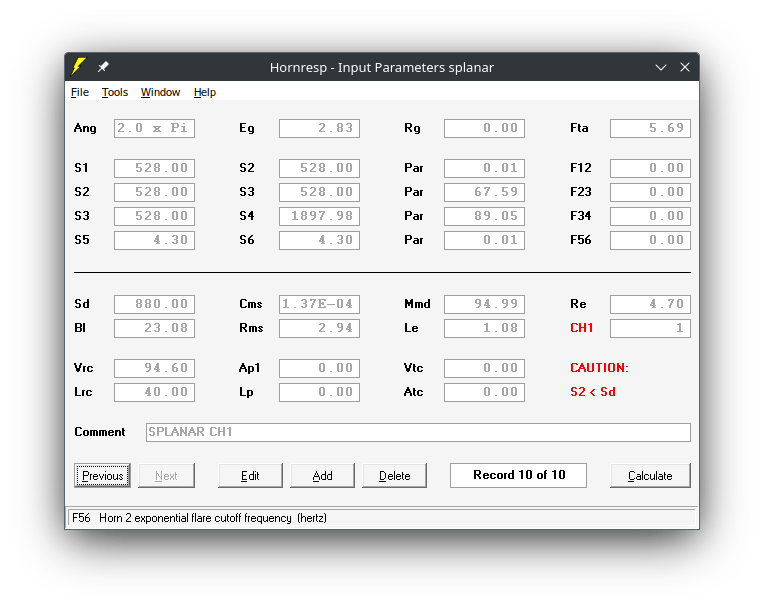Click the S2 field in first column

pyautogui.click(x=154, y=192)
